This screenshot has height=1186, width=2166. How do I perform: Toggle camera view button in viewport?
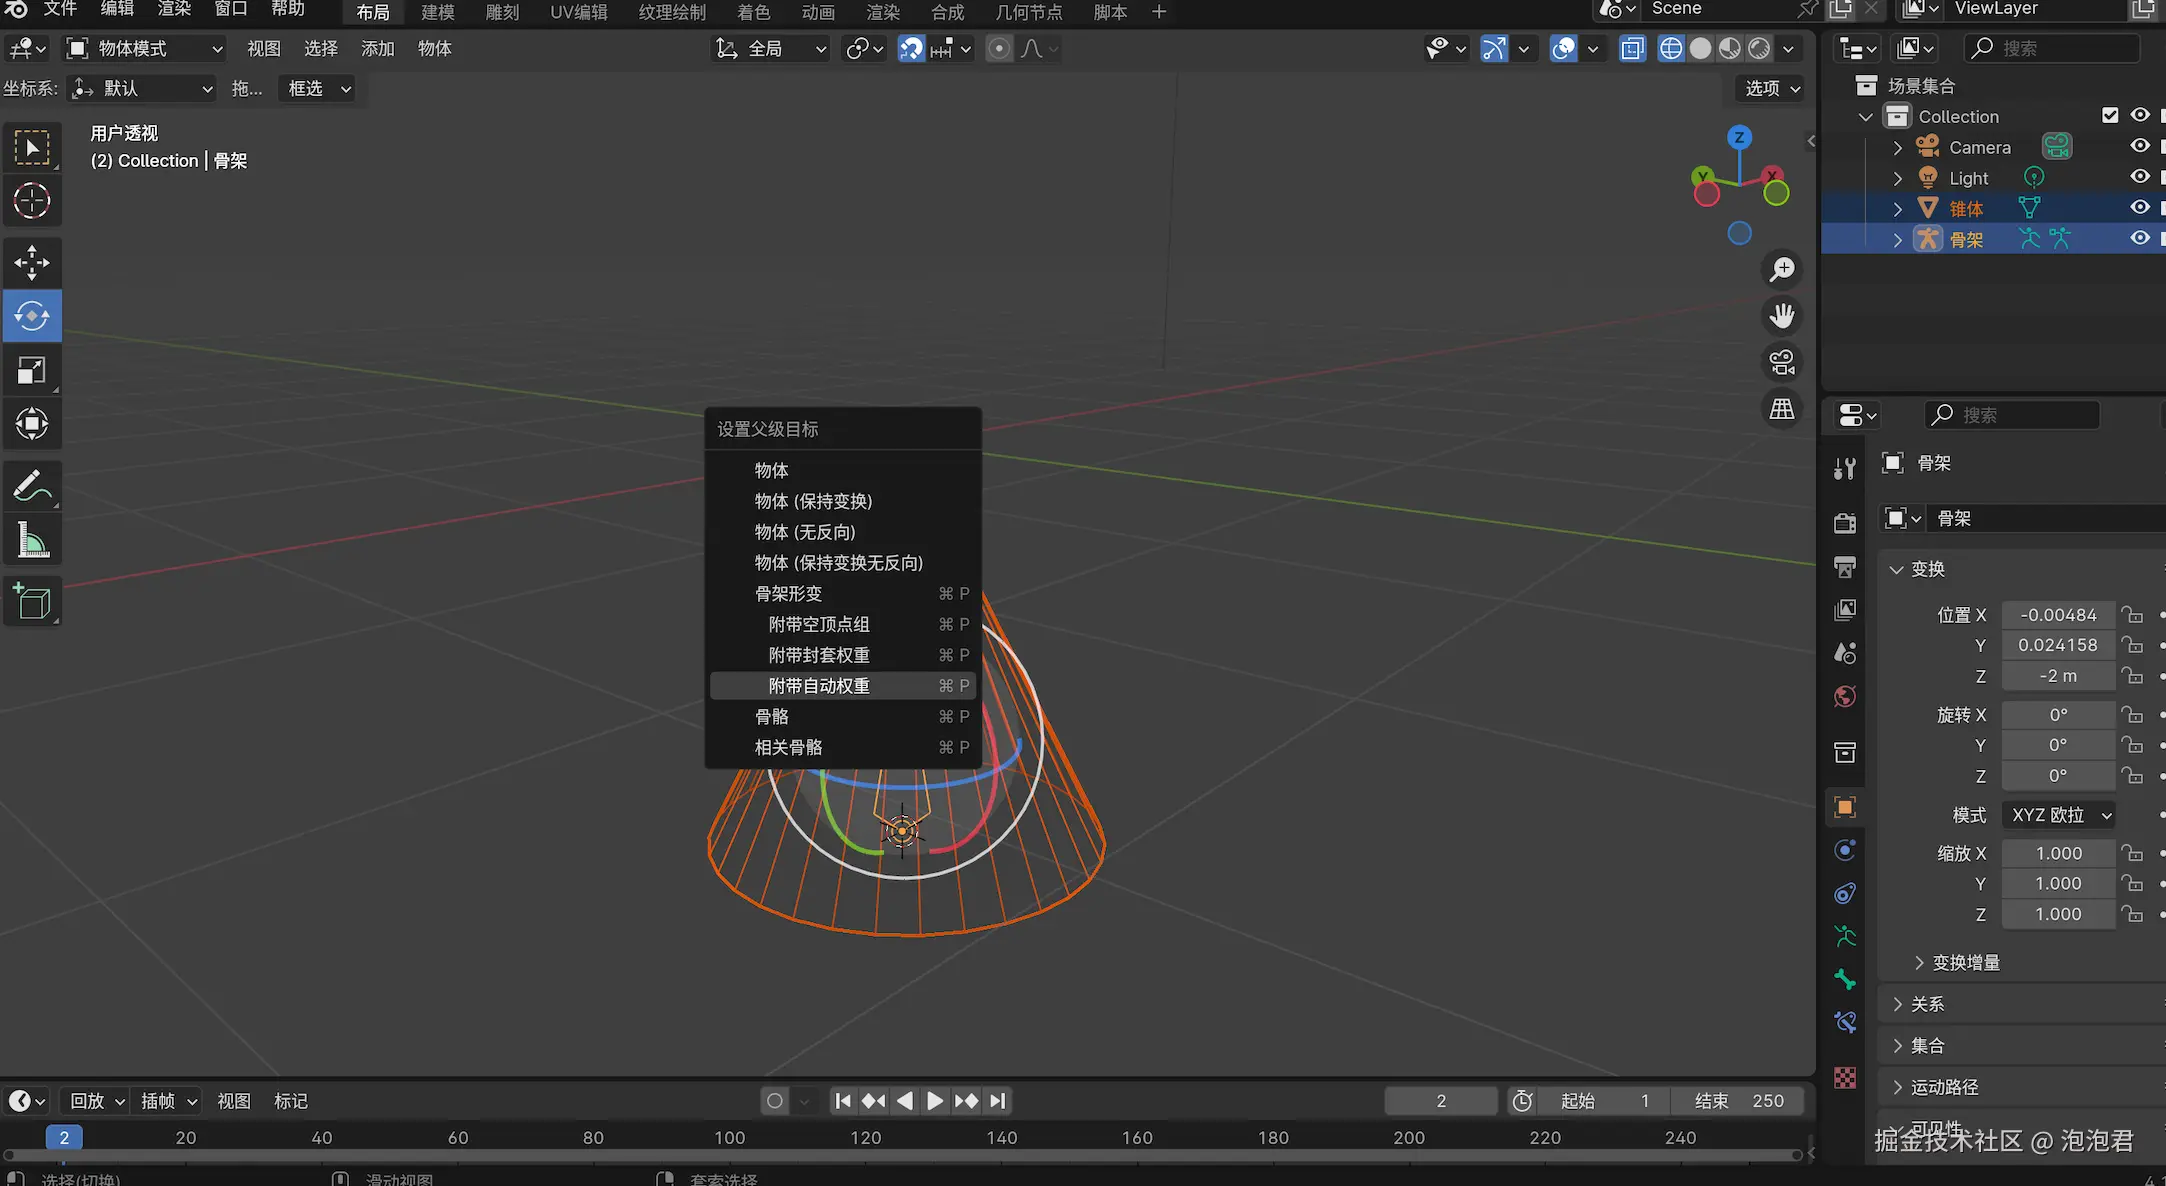1782,362
